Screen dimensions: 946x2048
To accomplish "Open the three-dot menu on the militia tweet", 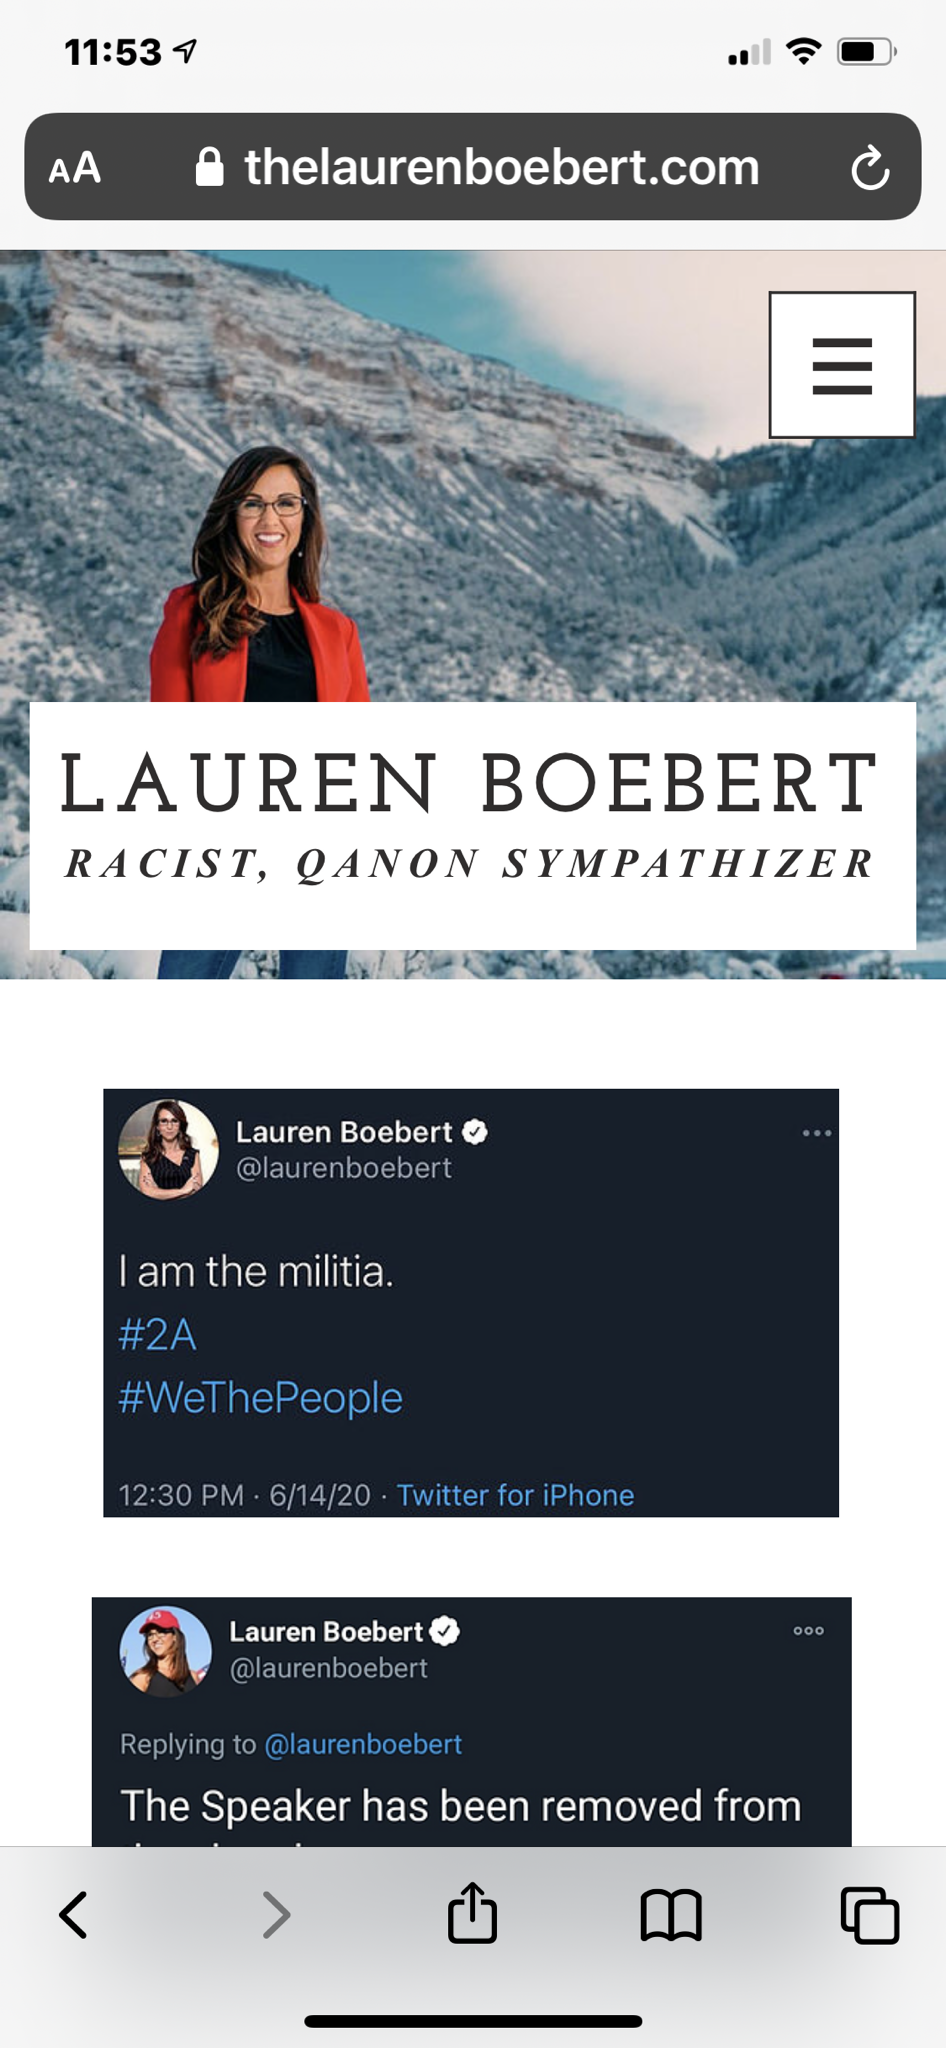I will [x=817, y=1133].
